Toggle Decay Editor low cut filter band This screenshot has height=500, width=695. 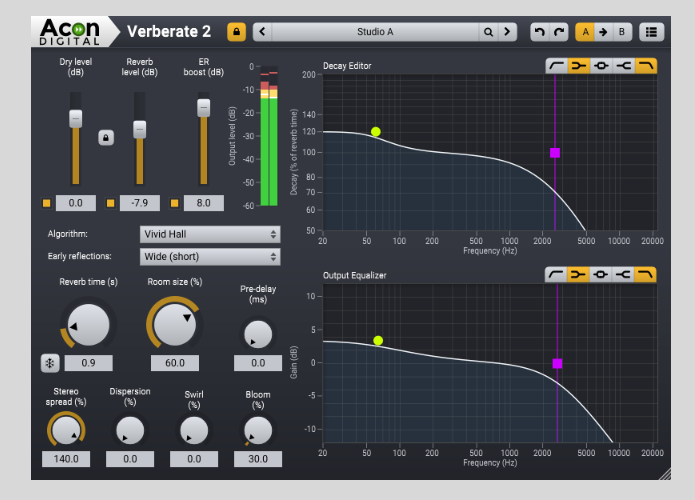pos(557,66)
